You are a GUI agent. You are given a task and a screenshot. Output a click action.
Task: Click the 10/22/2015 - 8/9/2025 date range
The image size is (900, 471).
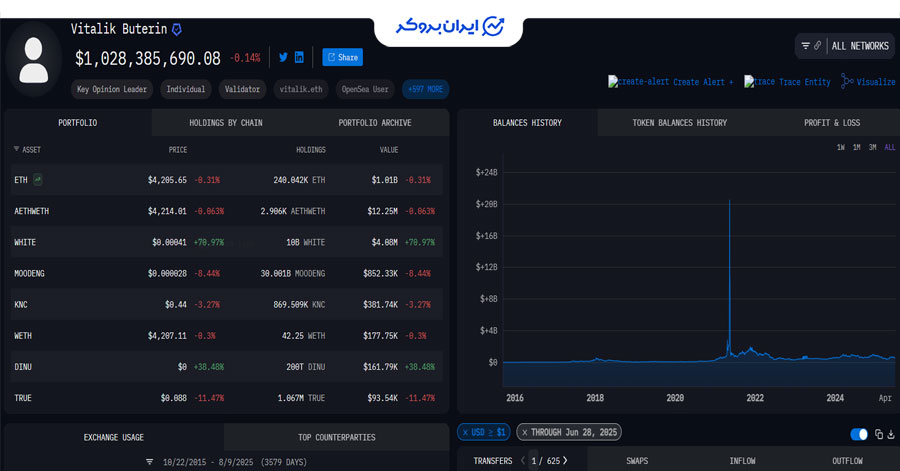208,462
